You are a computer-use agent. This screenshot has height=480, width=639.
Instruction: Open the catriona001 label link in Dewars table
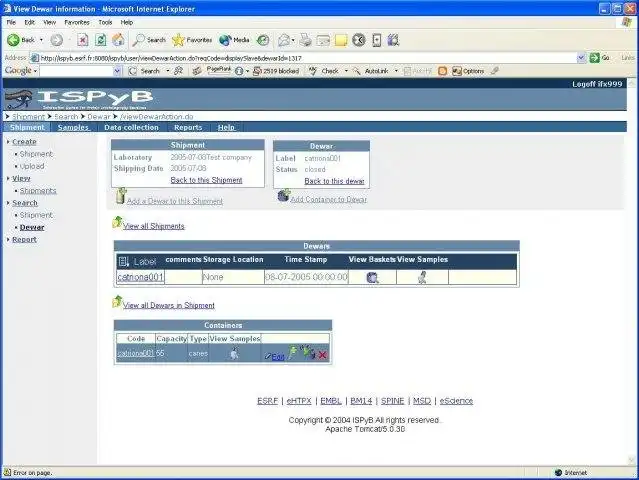click(141, 277)
